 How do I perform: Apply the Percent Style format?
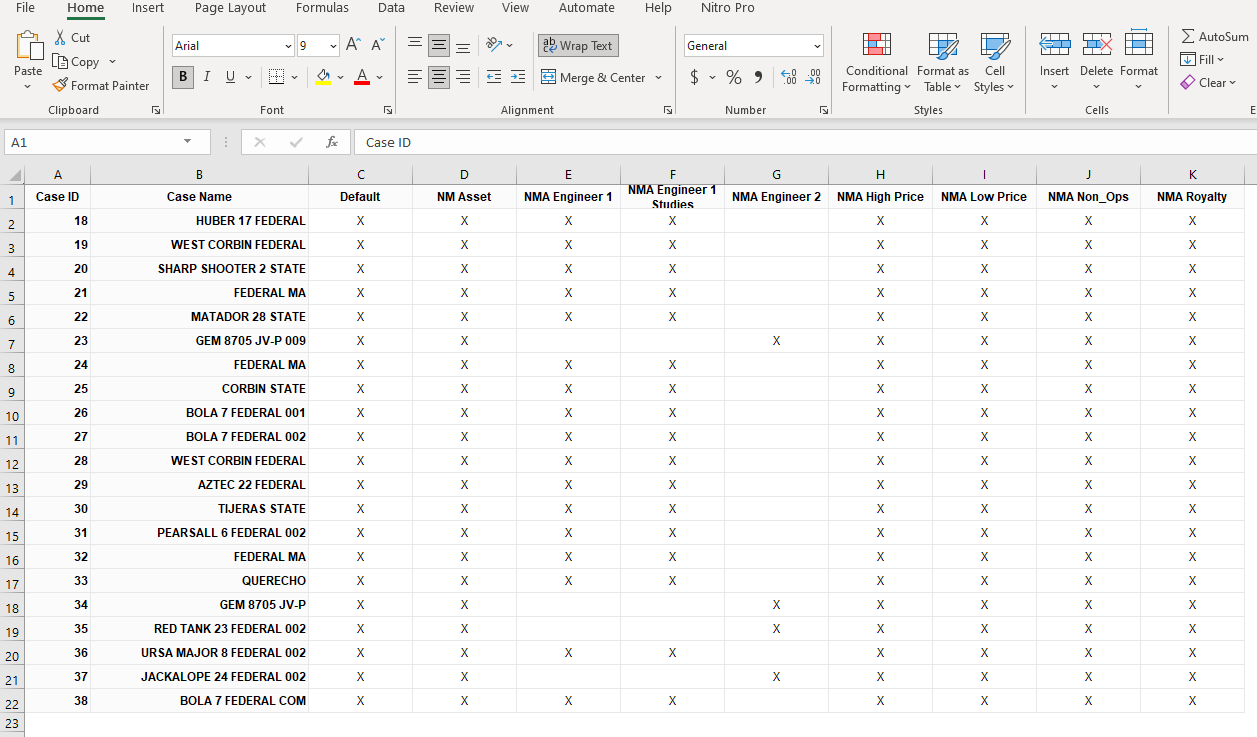tap(734, 77)
